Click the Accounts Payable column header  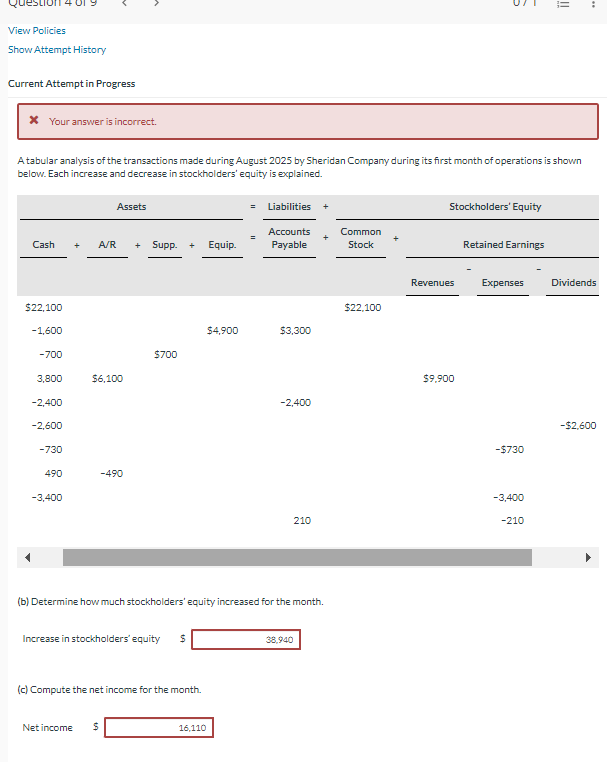[289, 238]
